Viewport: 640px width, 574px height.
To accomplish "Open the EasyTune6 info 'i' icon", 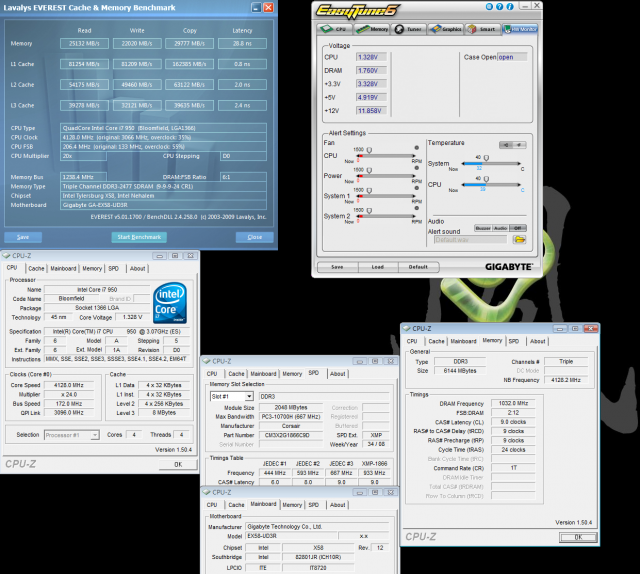I will 510,7.
